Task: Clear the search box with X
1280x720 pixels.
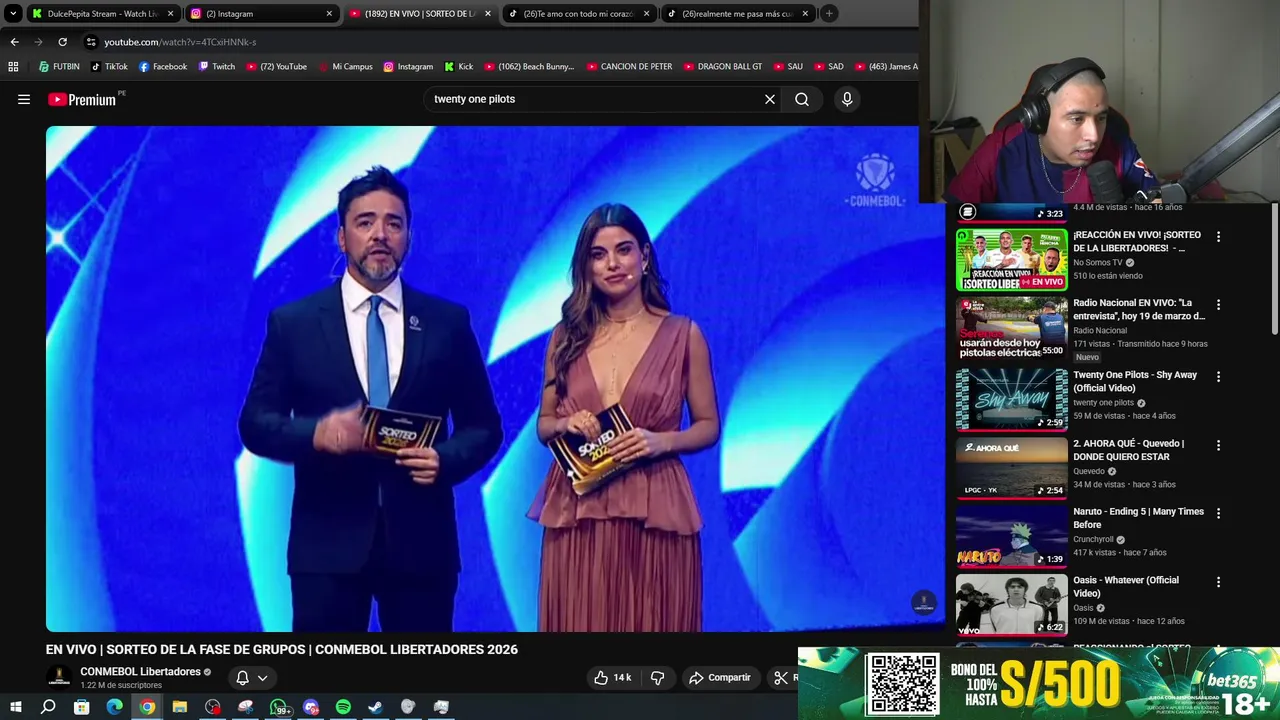Action: pos(770,99)
